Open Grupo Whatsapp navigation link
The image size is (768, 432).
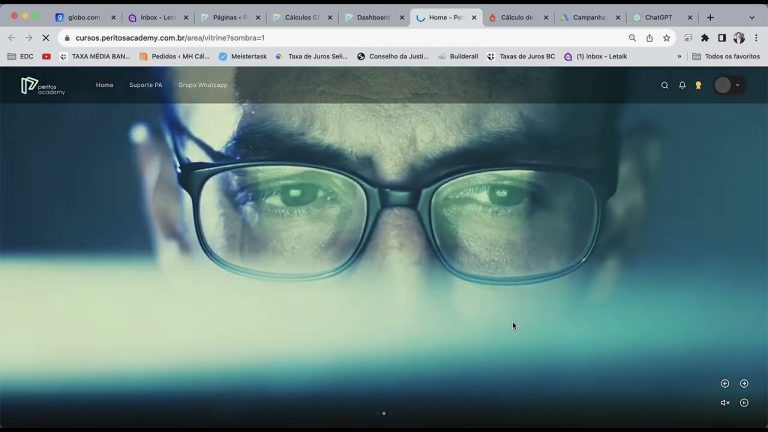tap(203, 85)
